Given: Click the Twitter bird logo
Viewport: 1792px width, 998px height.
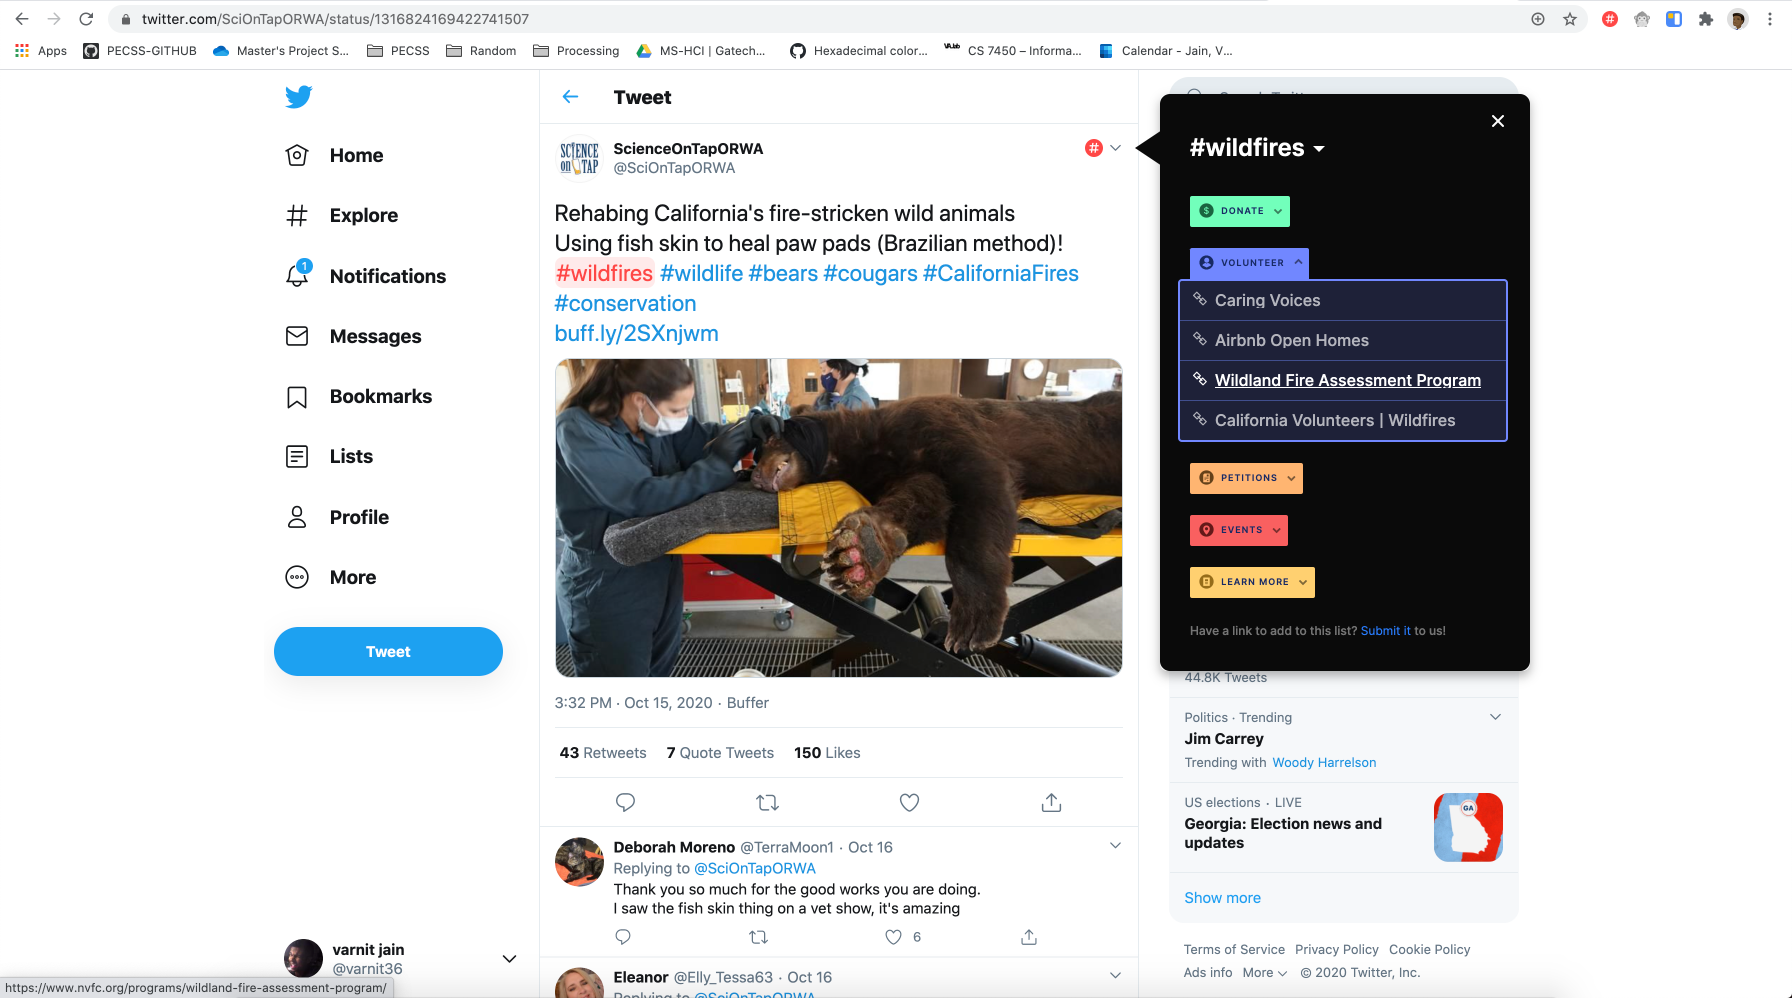Looking at the screenshot, I should click(x=298, y=97).
